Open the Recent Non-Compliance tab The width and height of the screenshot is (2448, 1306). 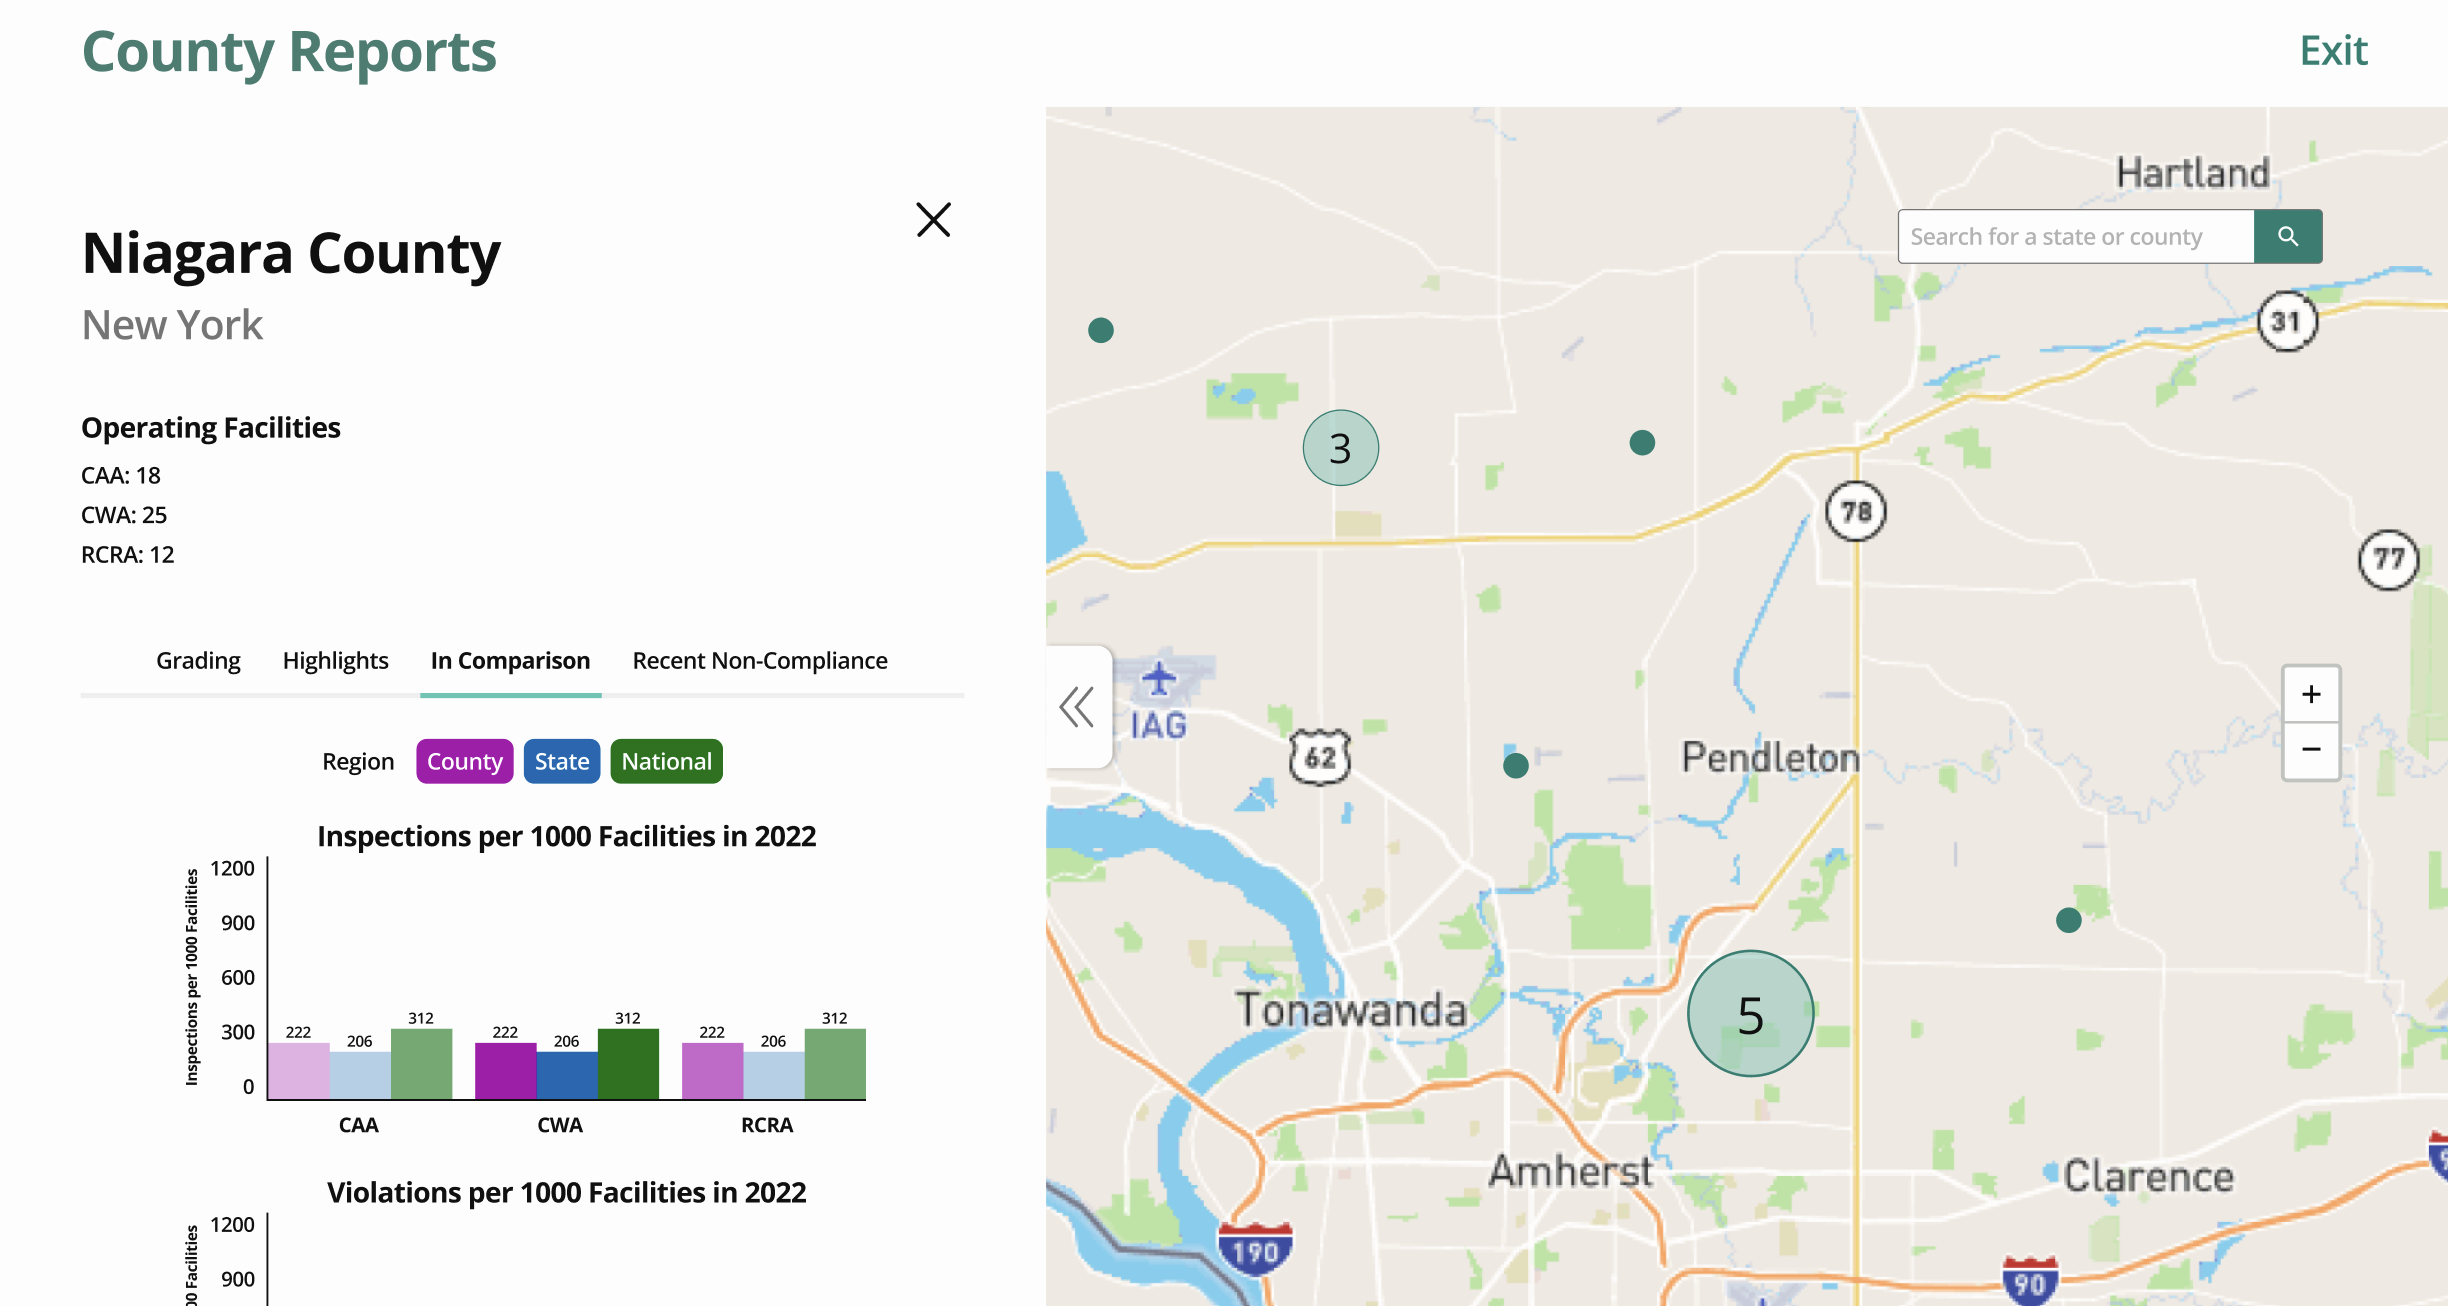759,661
